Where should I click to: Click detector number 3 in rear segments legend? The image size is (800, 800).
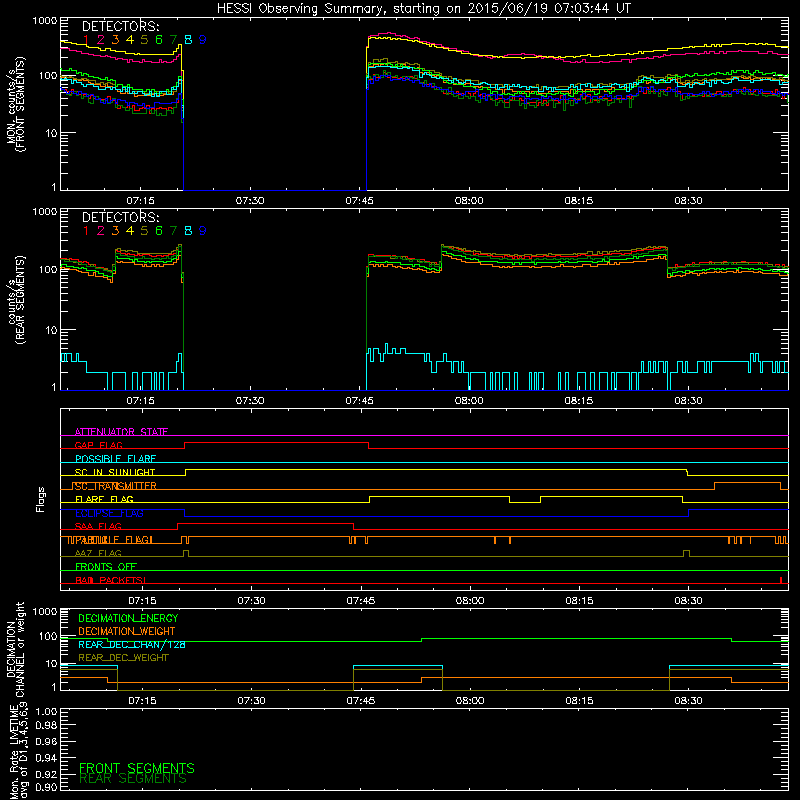tap(115, 231)
